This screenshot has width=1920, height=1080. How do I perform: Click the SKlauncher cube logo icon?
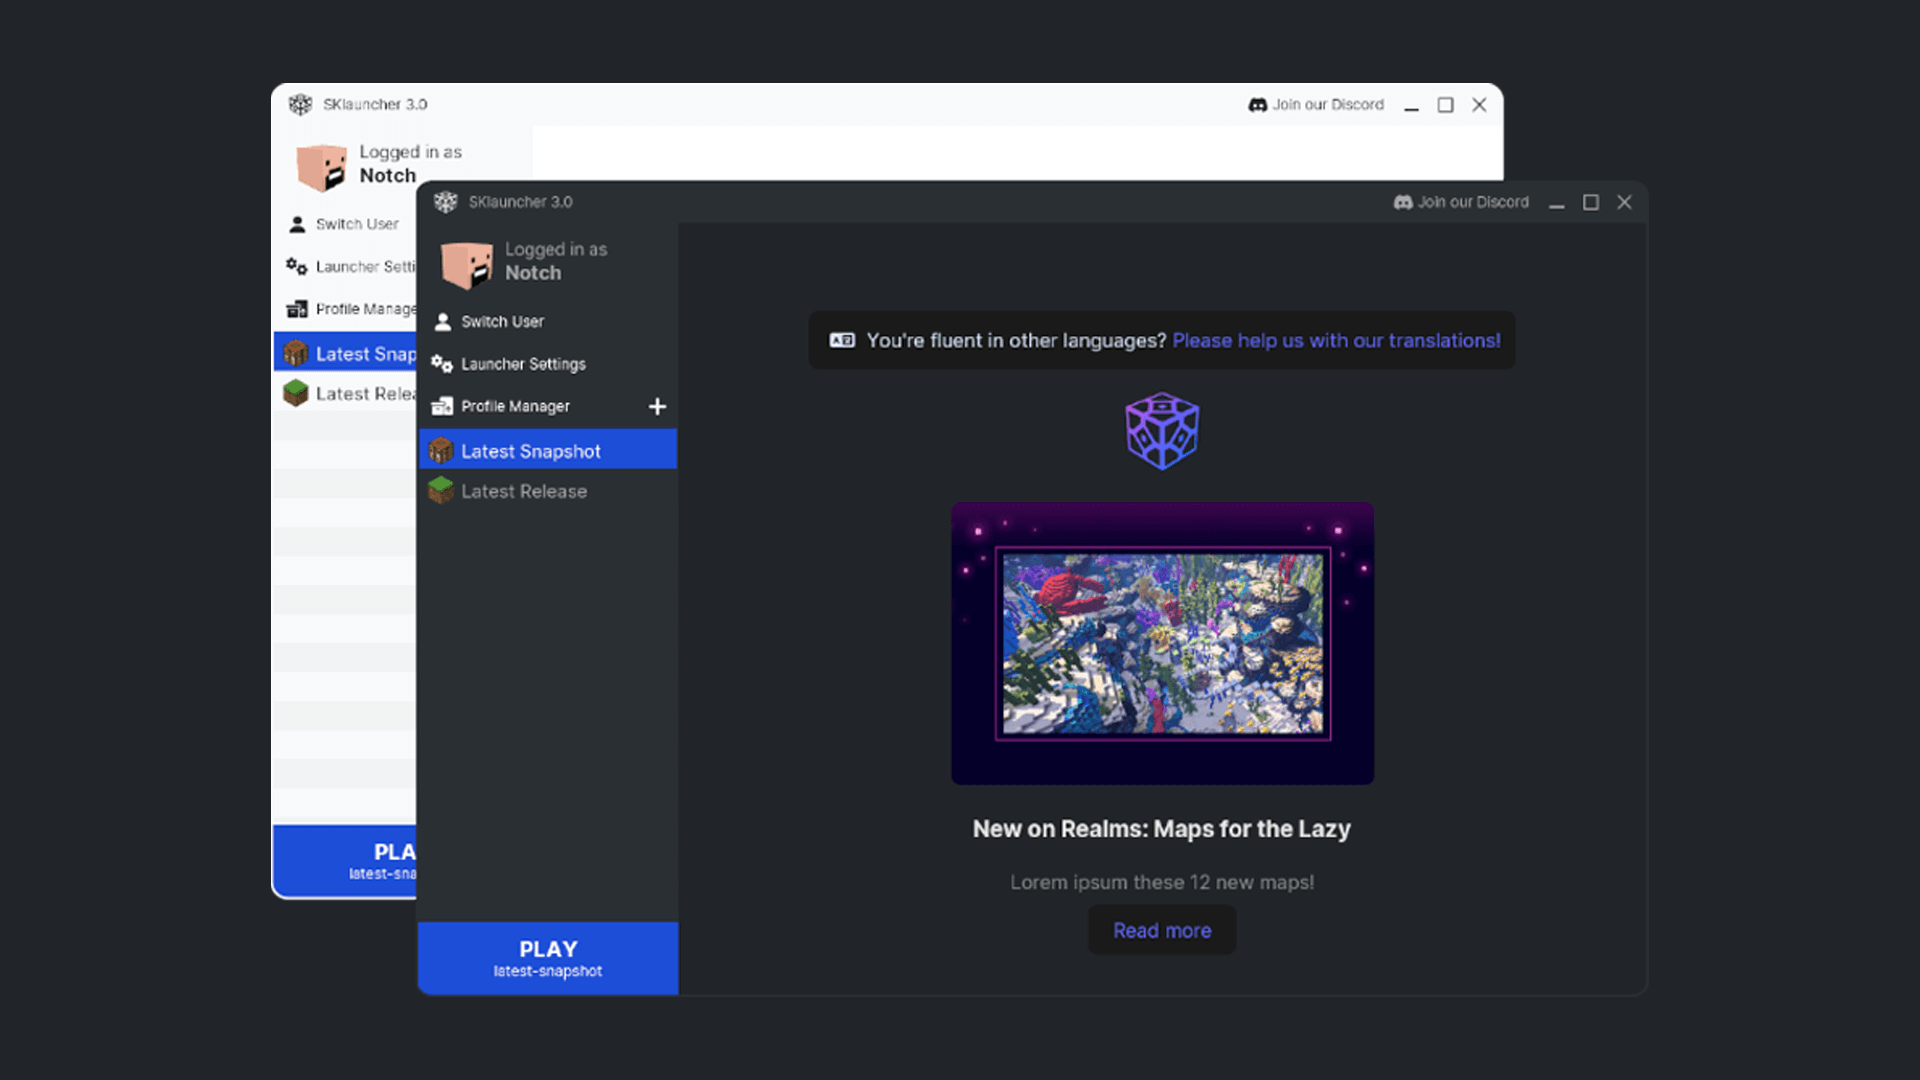444,202
